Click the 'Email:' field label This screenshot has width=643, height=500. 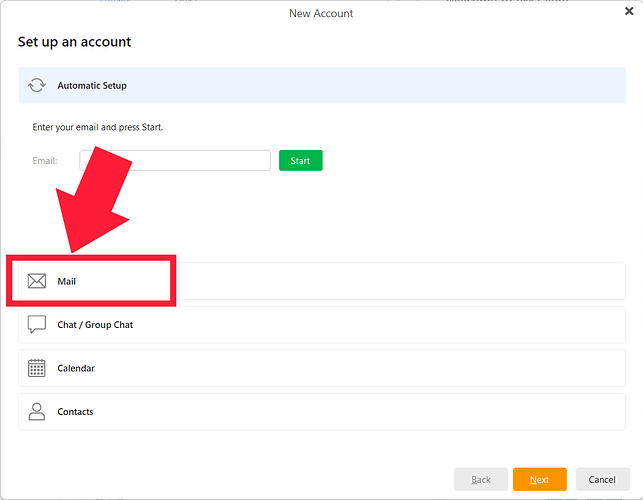(45, 161)
